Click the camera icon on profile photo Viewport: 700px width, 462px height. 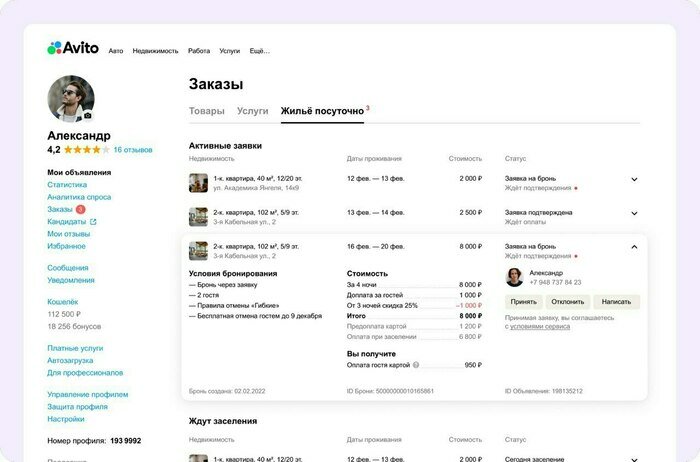tap(88, 116)
